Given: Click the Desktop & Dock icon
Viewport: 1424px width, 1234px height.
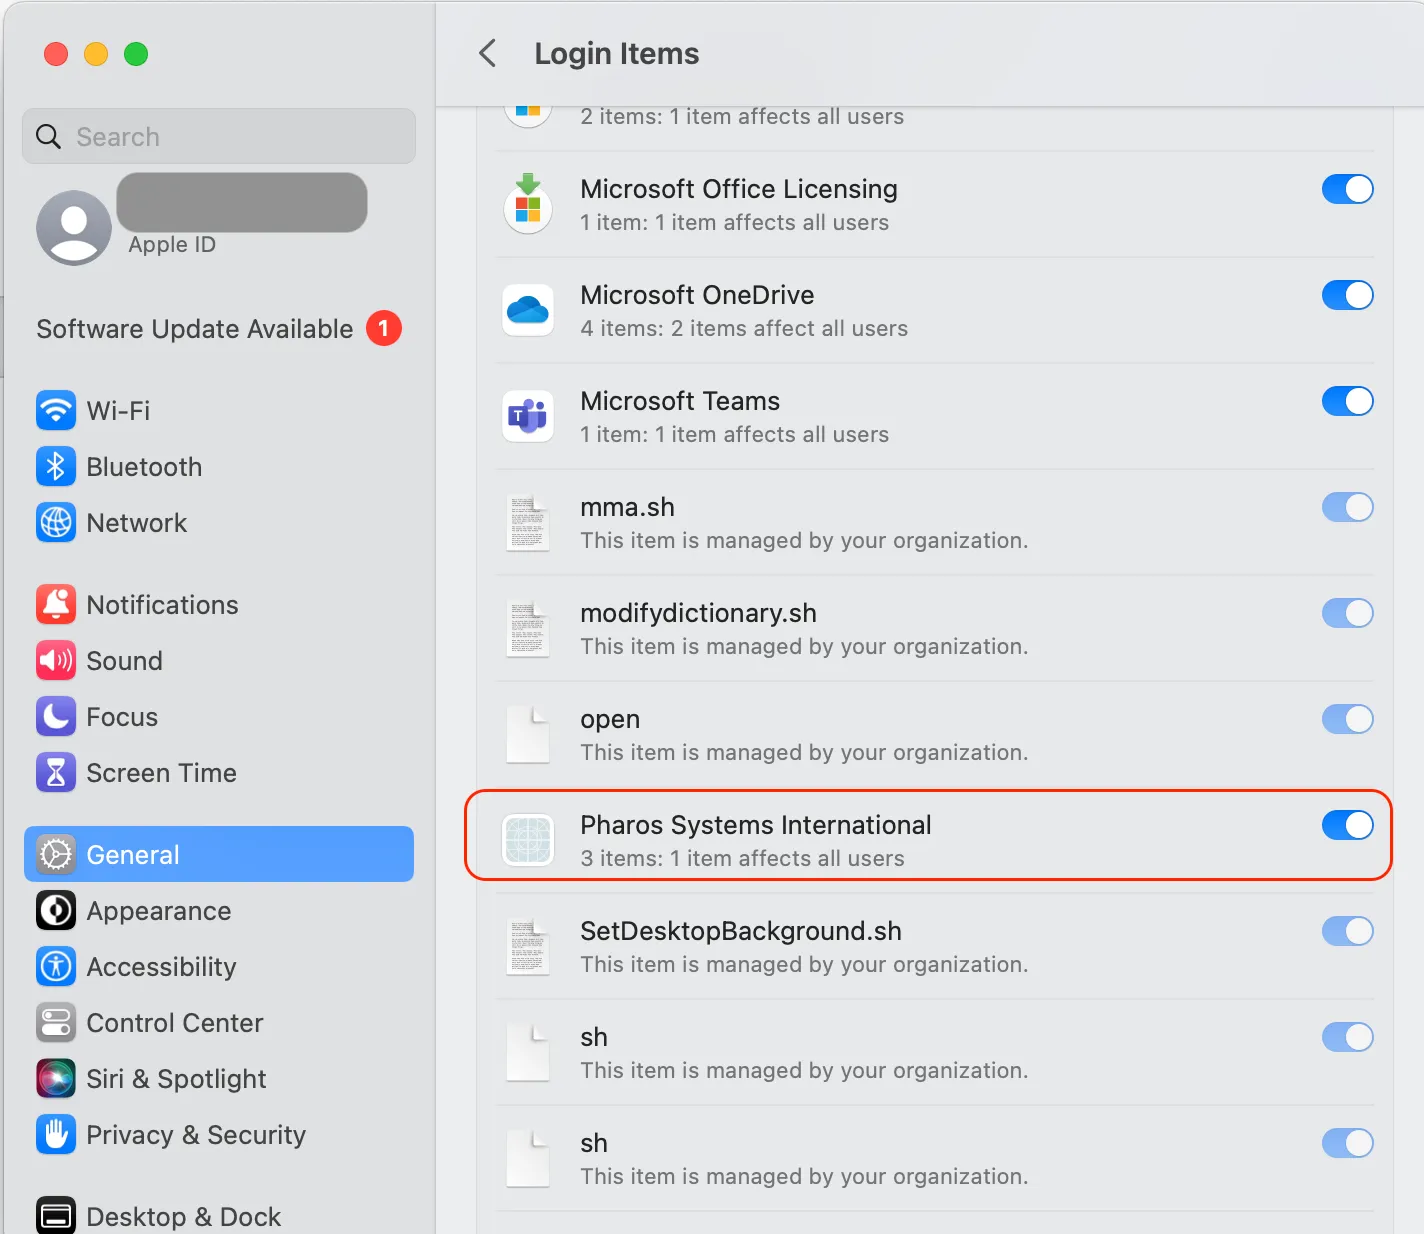Looking at the screenshot, I should 56,1216.
